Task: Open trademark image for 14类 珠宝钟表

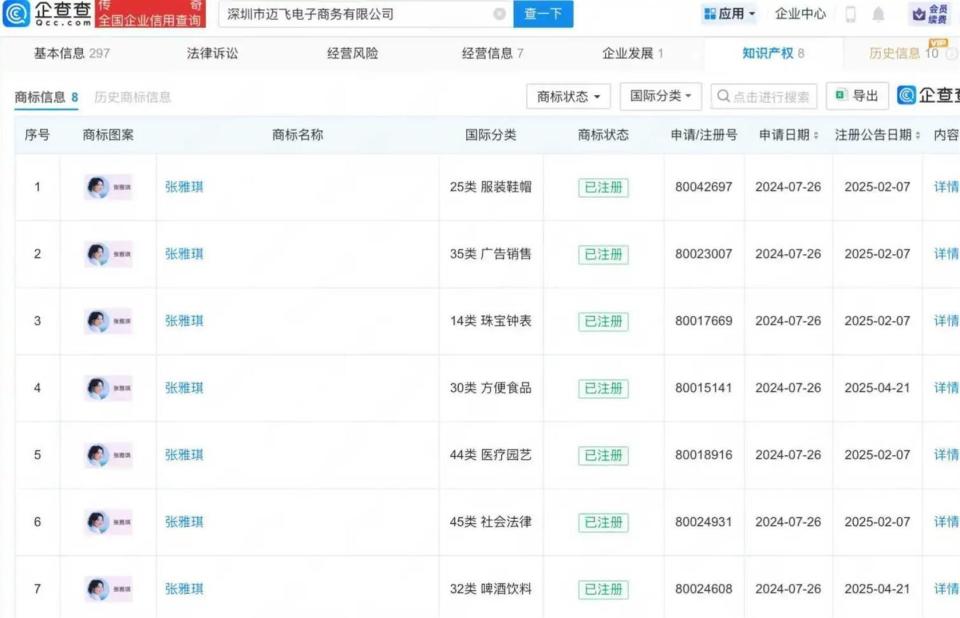Action: pyautogui.click(x=108, y=320)
